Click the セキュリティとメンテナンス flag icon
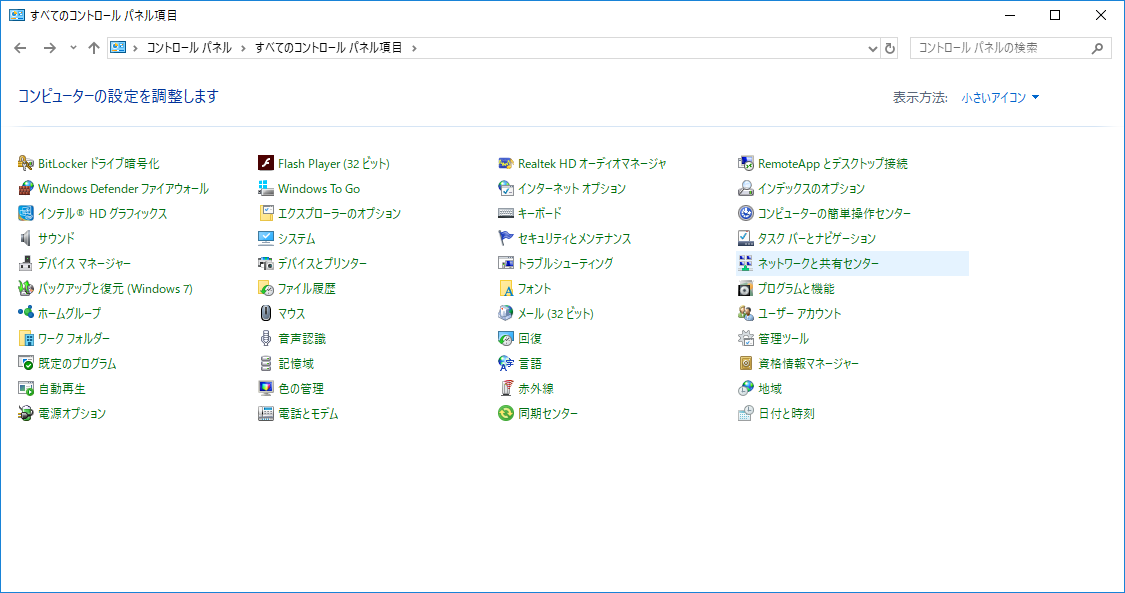The height and width of the screenshot is (593, 1125). click(507, 238)
